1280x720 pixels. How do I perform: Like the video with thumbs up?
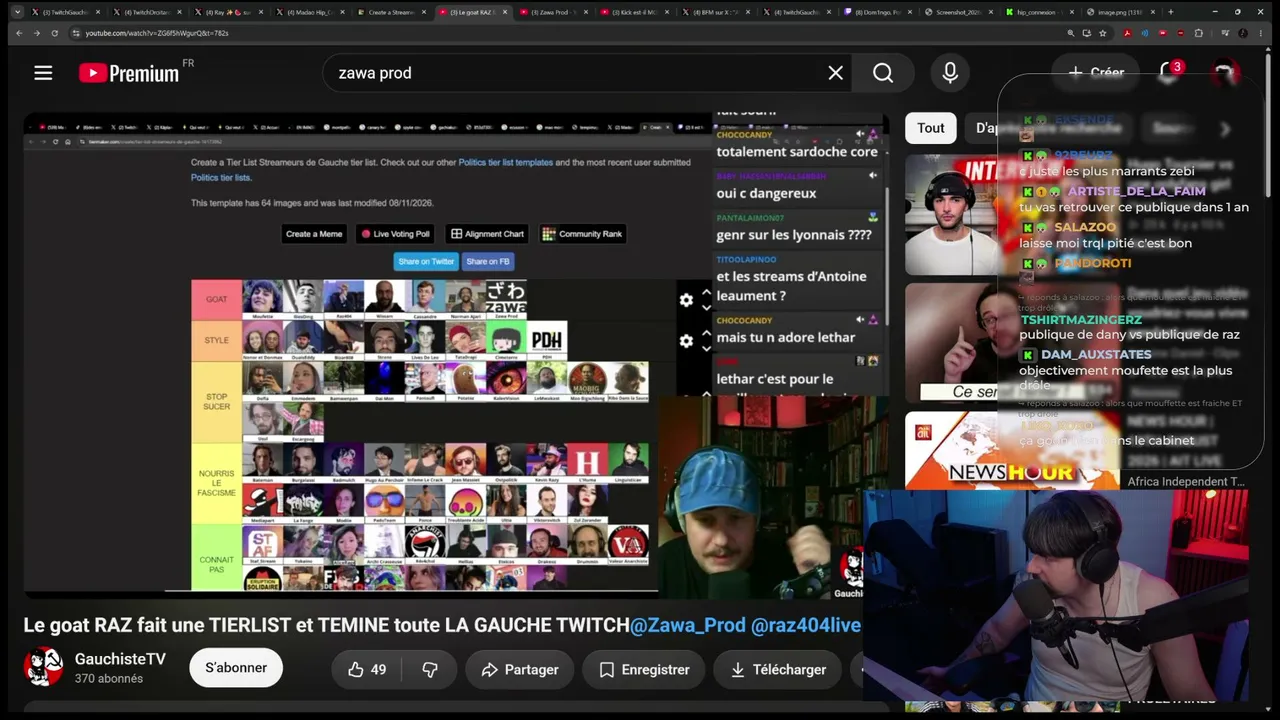click(x=366, y=670)
